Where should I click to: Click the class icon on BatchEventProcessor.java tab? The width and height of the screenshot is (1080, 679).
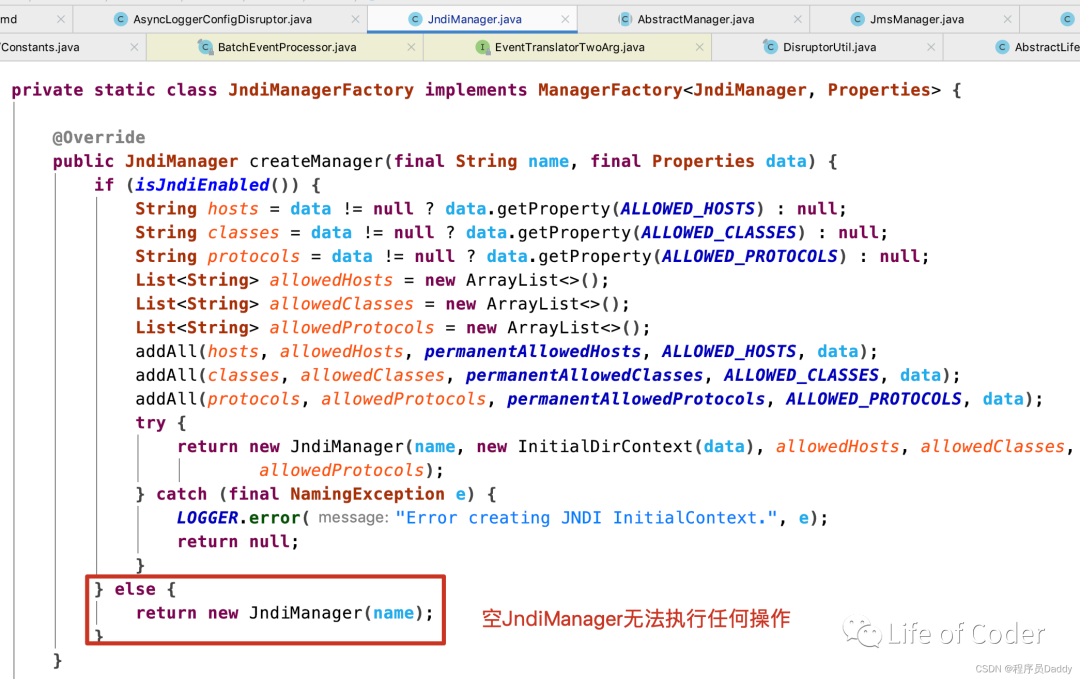tap(205, 47)
